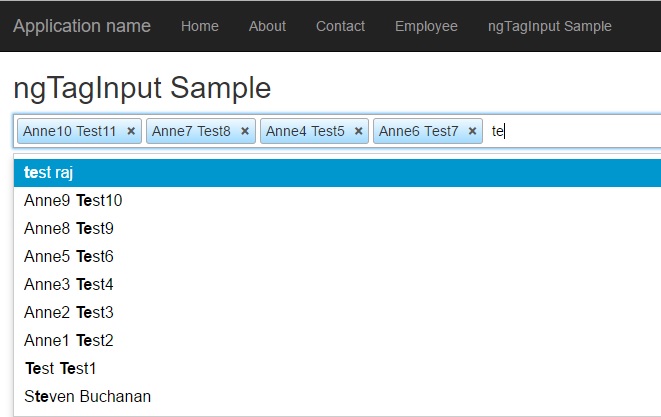Open the Employee nav item

click(426, 26)
